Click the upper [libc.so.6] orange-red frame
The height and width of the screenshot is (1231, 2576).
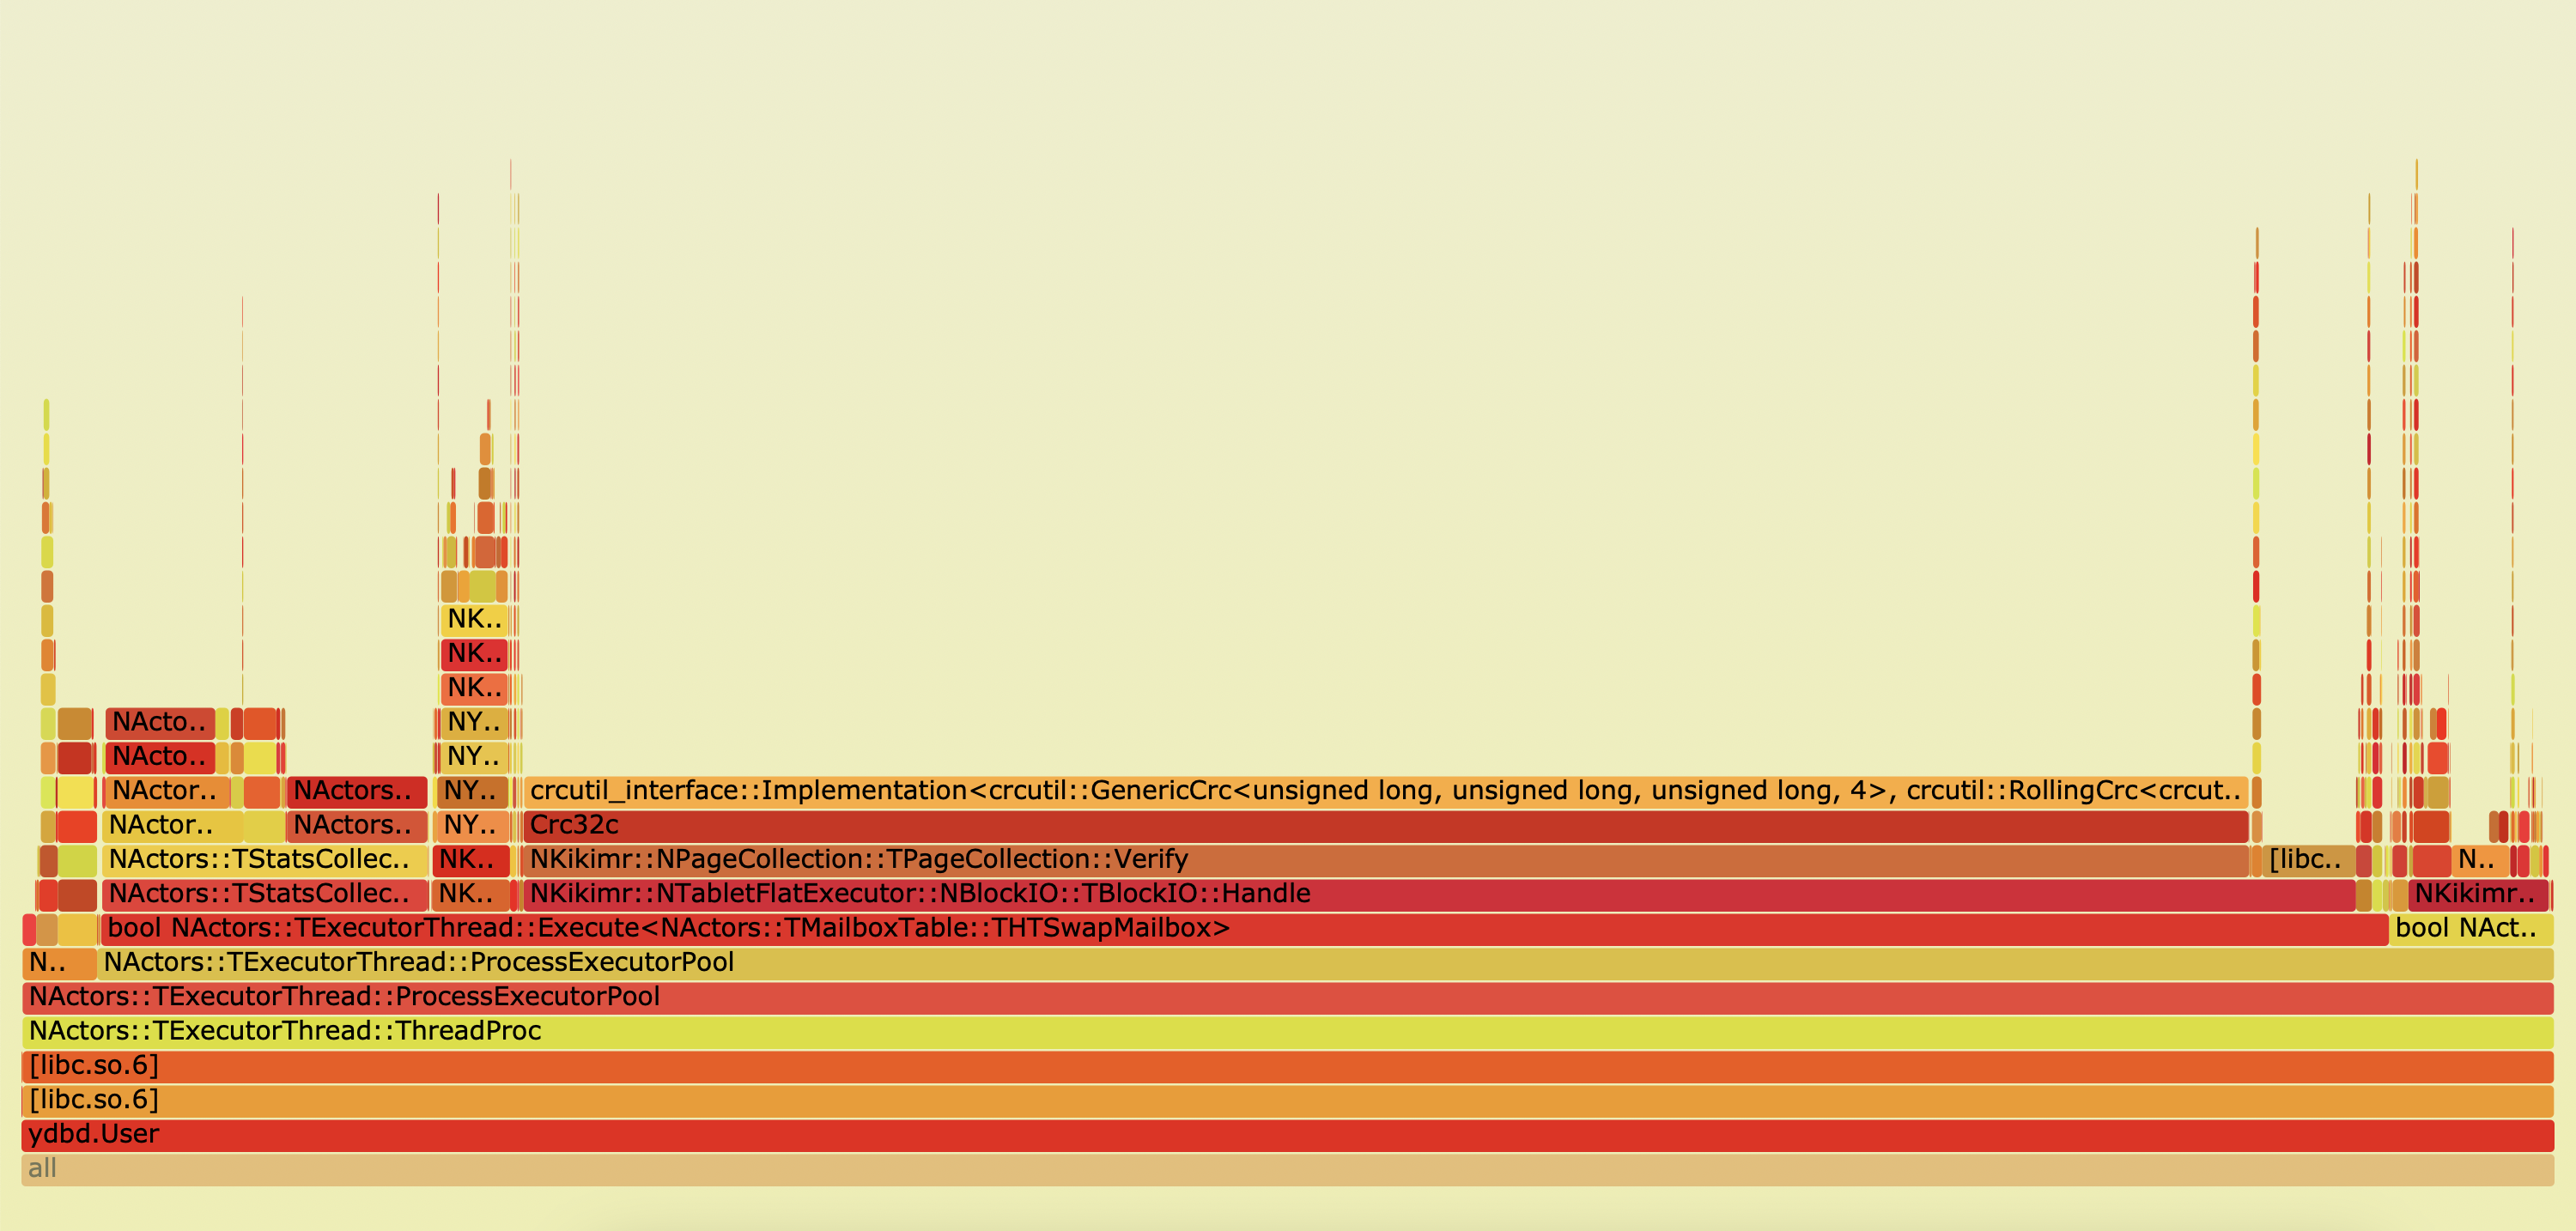(1287, 1066)
